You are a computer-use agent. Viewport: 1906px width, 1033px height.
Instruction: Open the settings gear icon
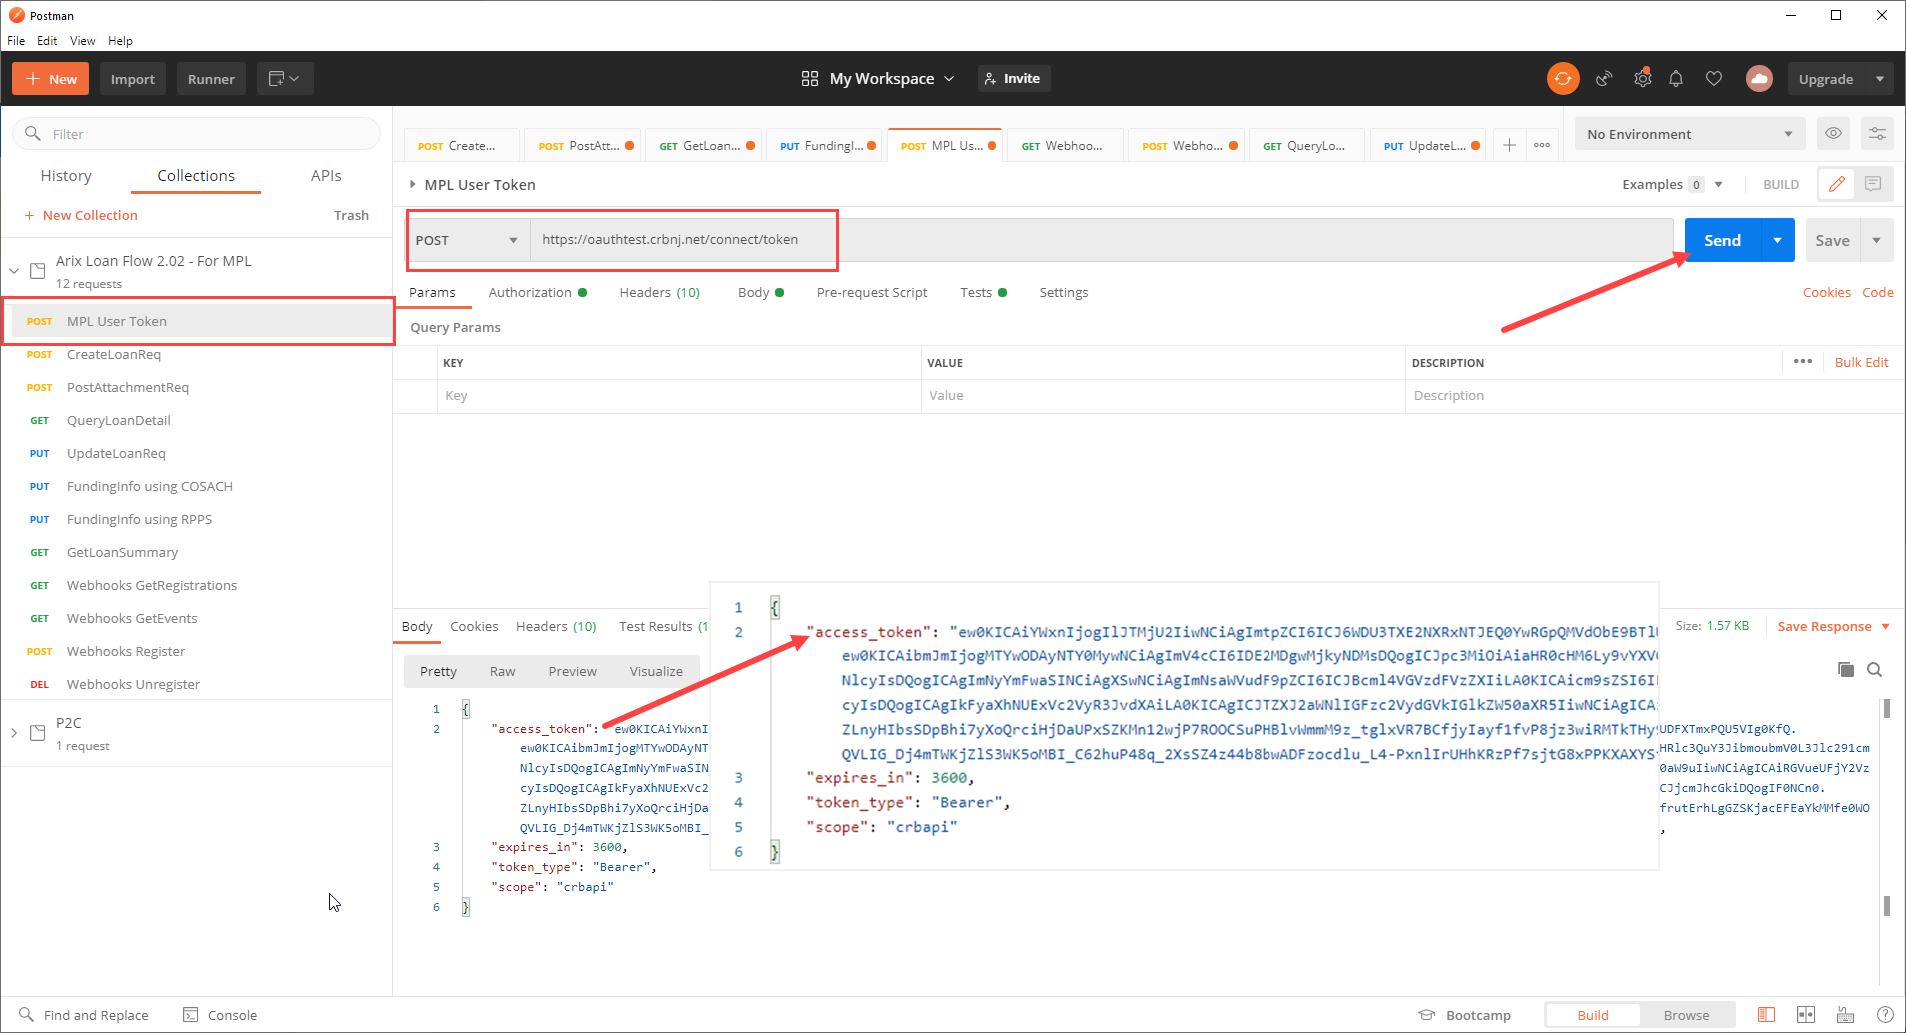(x=1642, y=79)
